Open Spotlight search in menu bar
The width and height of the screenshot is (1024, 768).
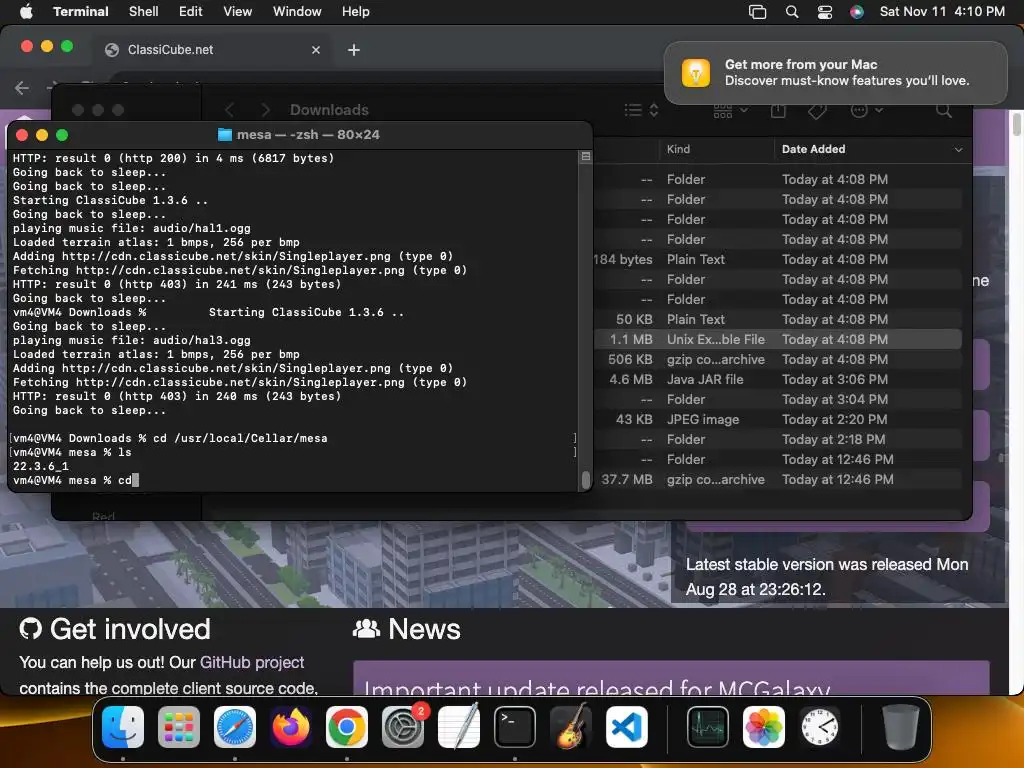click(x=792, y=12)
